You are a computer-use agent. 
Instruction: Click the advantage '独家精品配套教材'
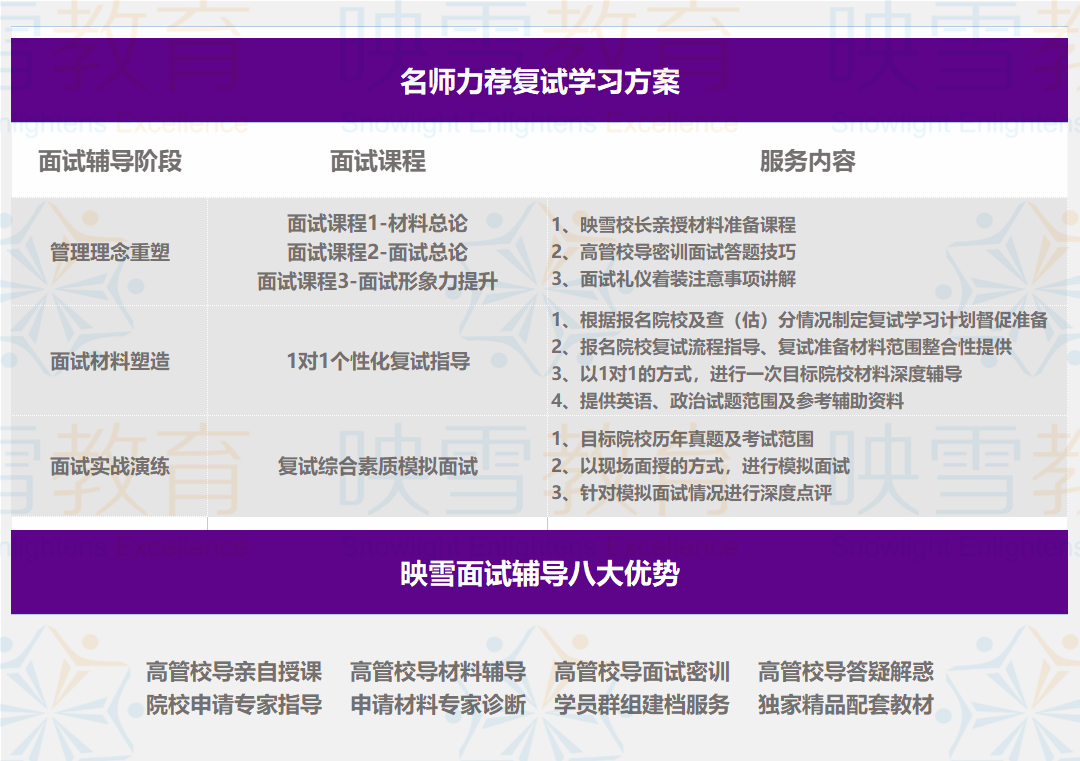[x=846, y=705]
